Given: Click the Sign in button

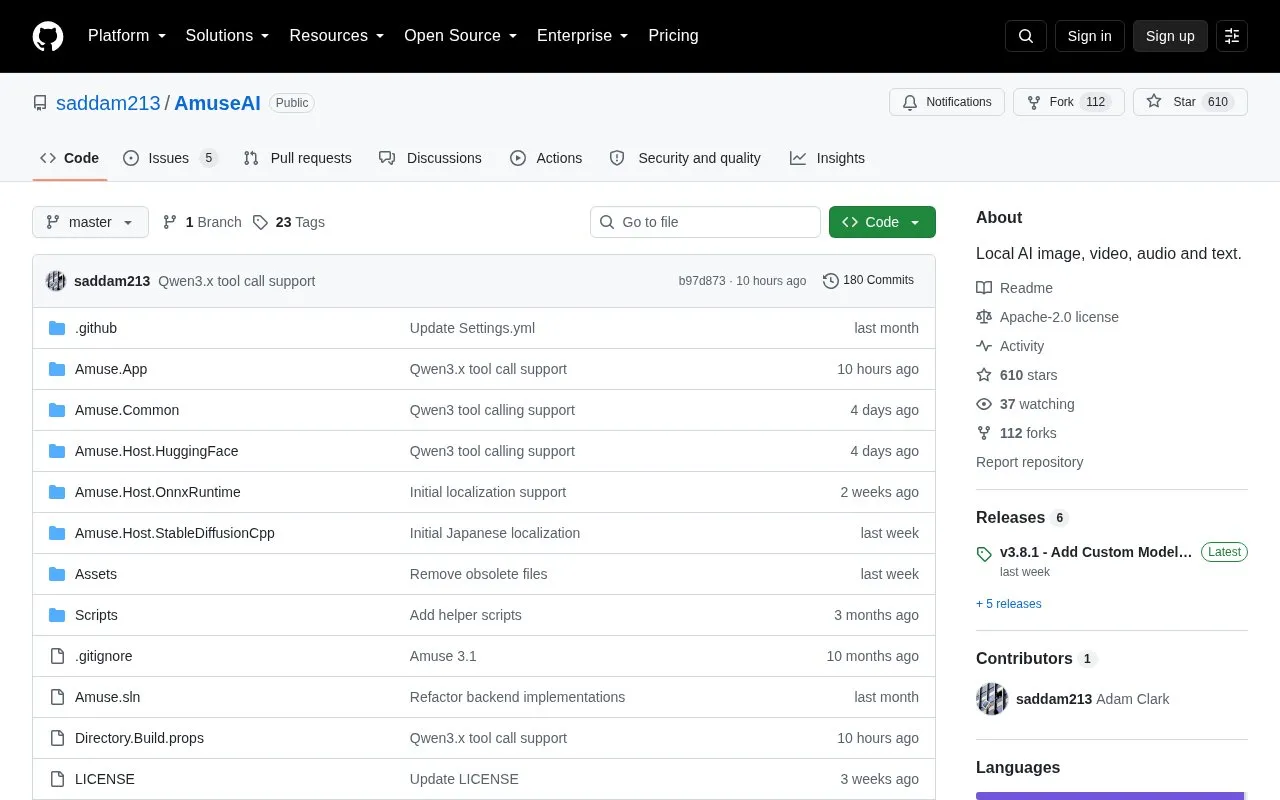Looking at the screenshot, I should tap(1089, 36).
